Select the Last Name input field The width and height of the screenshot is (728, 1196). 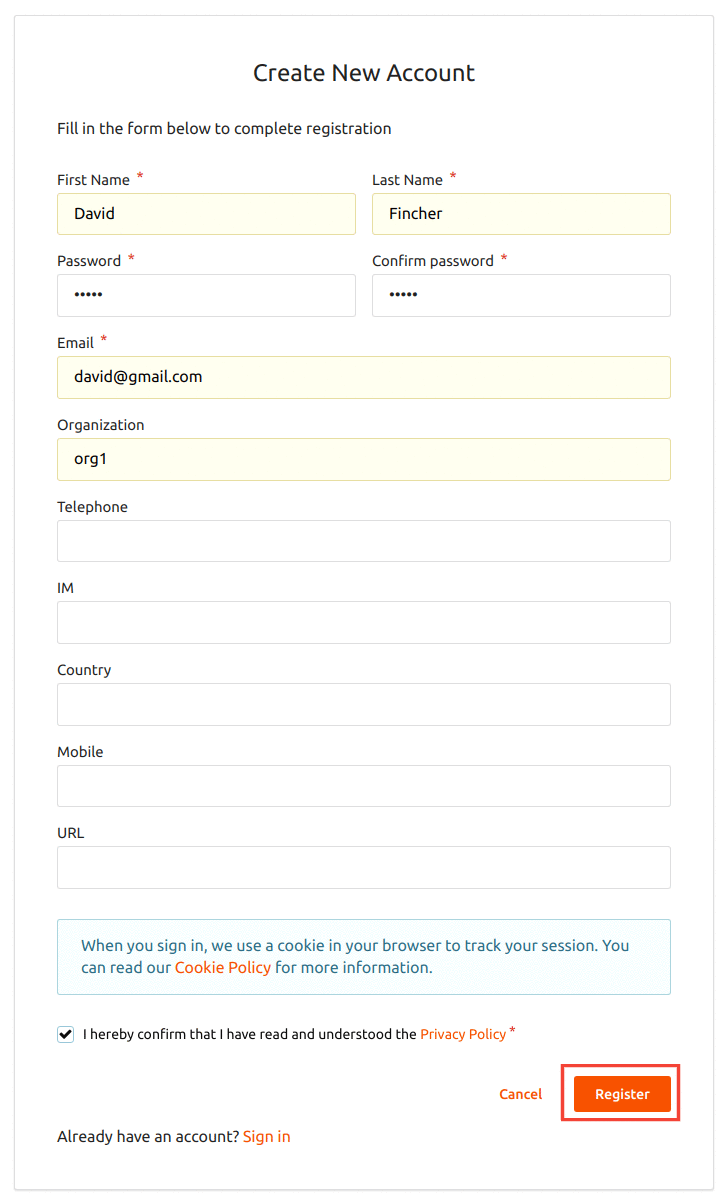521,214
